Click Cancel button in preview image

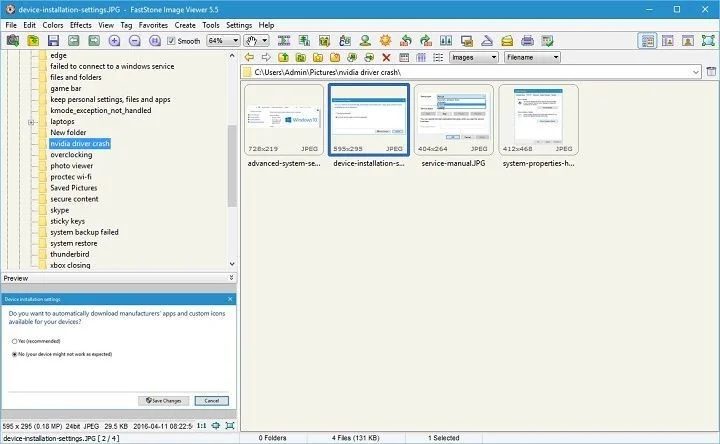coord(211,401)
